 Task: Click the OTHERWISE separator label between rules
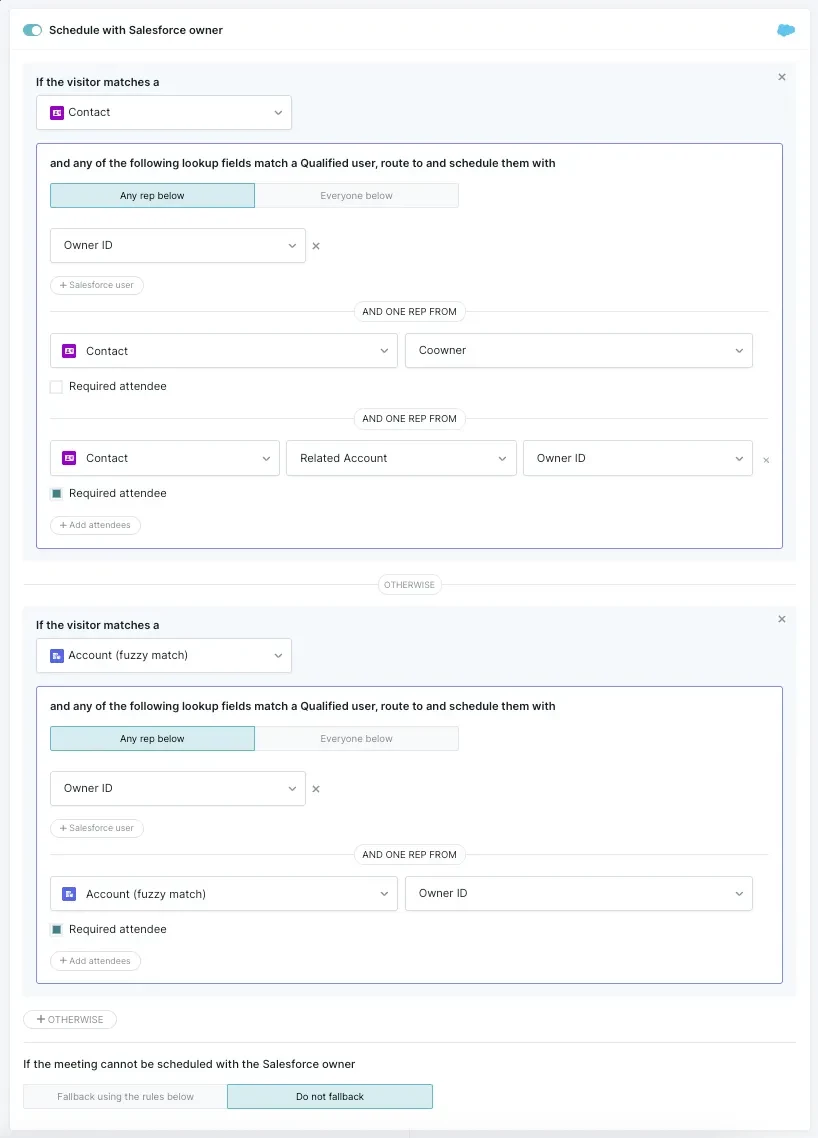409,585
